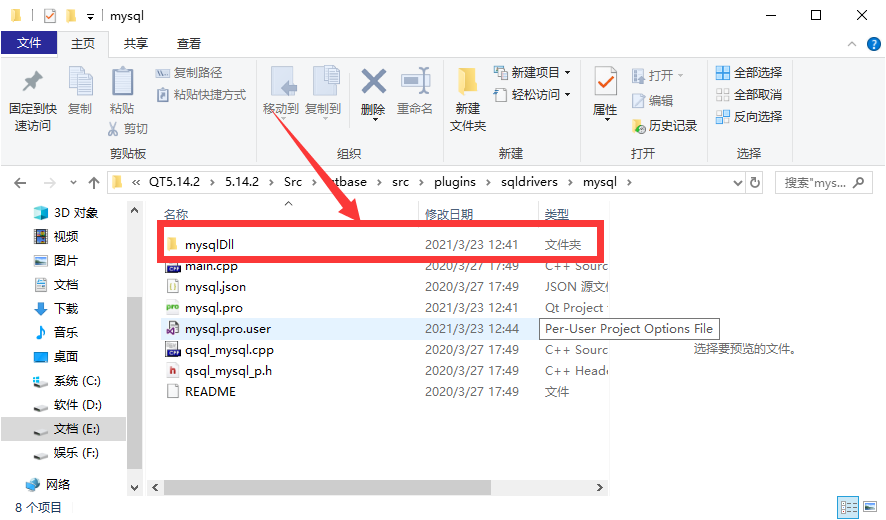The width and height of the screenshot is (886, 520).
Task: Open History in ribbon
Action: tap(664, 125)
